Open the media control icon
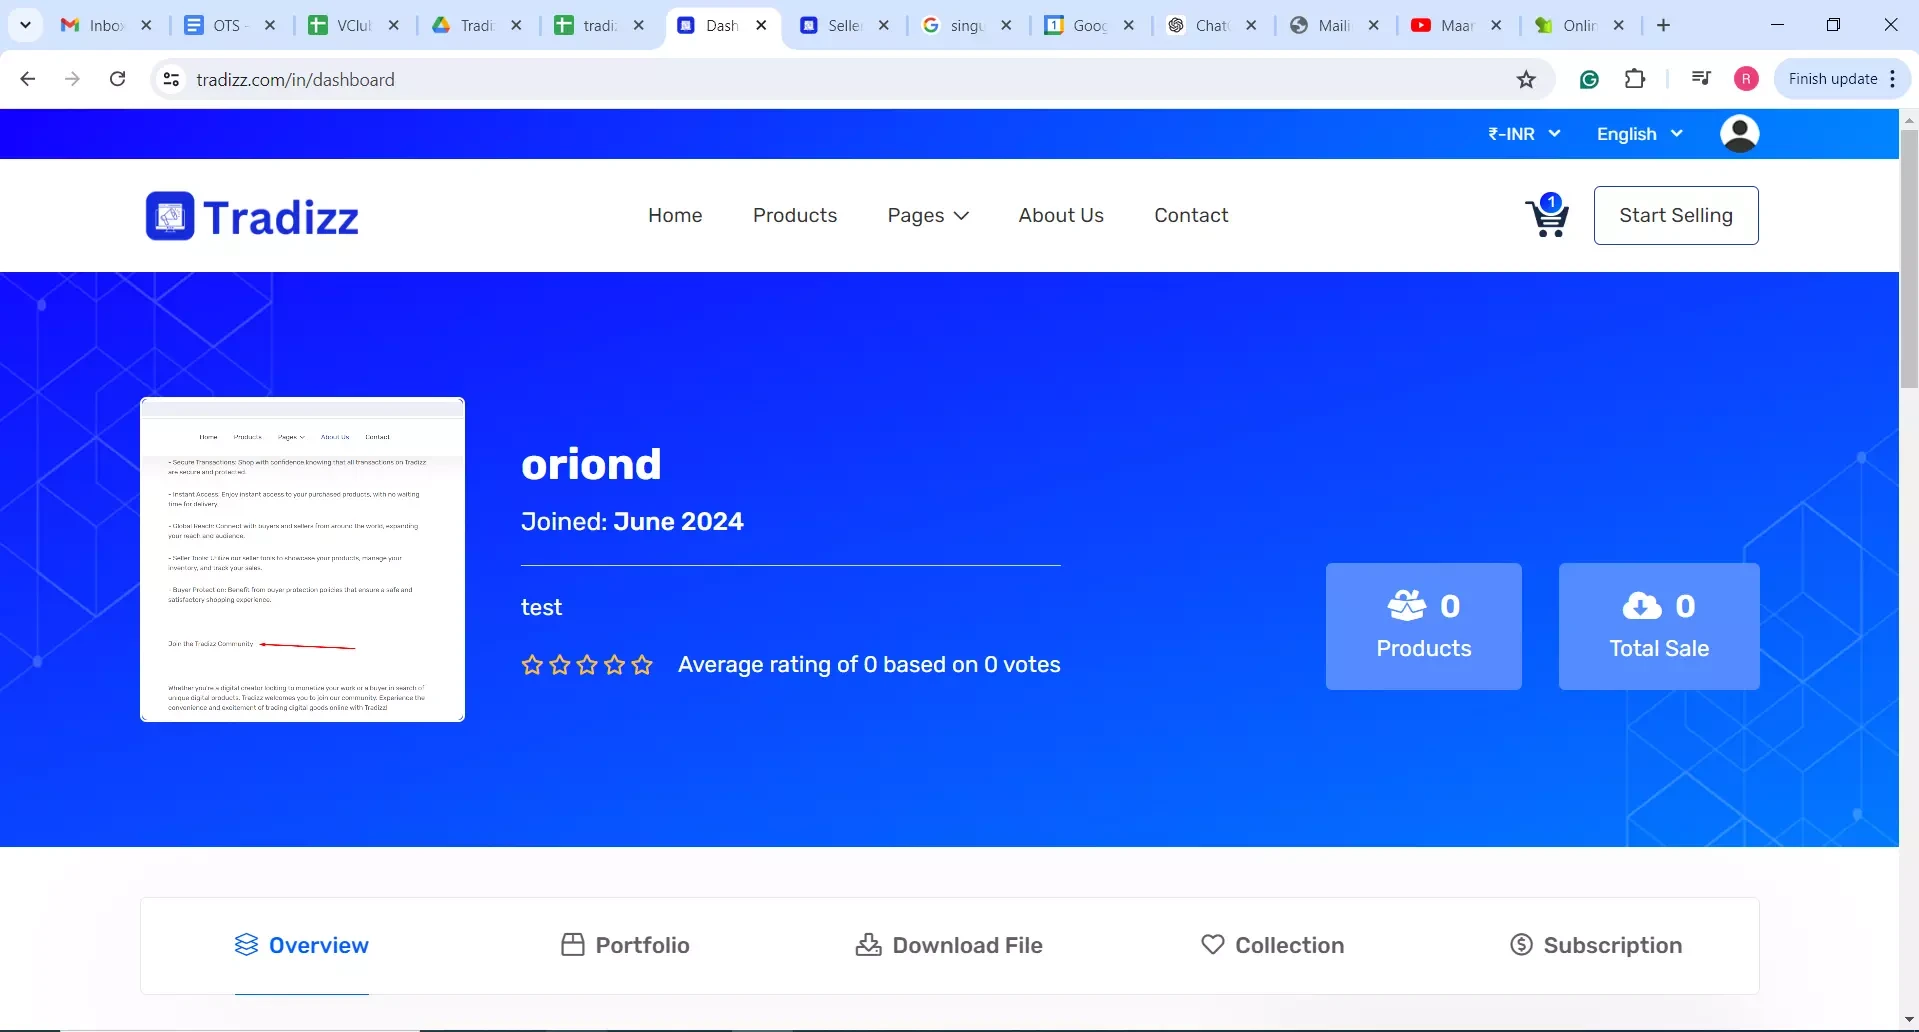This screenshot has height=1032, width=1919. (x=1700, y=79)
